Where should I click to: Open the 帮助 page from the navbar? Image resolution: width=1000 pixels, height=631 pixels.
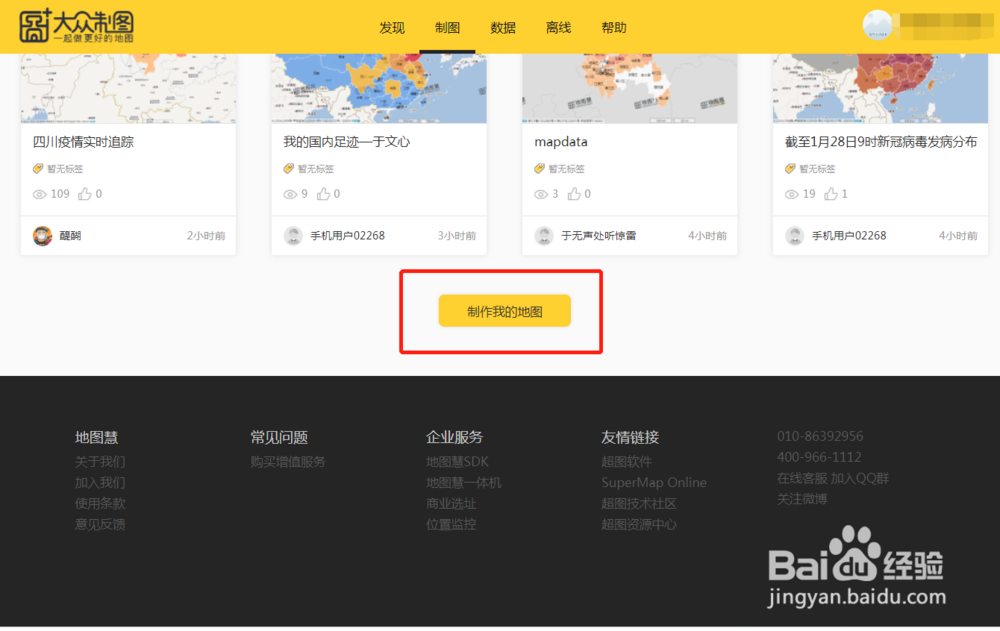tap(614, 28)
